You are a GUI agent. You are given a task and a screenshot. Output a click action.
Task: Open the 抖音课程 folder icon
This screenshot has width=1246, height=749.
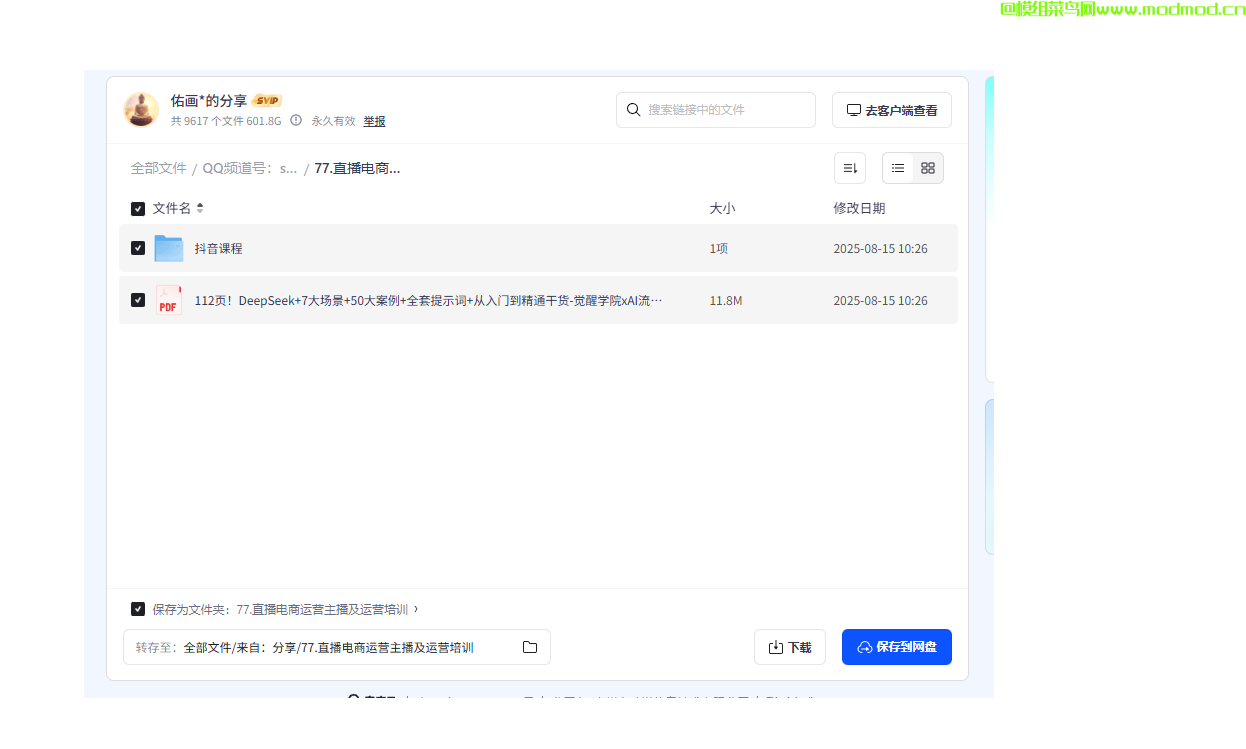click(168, 248)
